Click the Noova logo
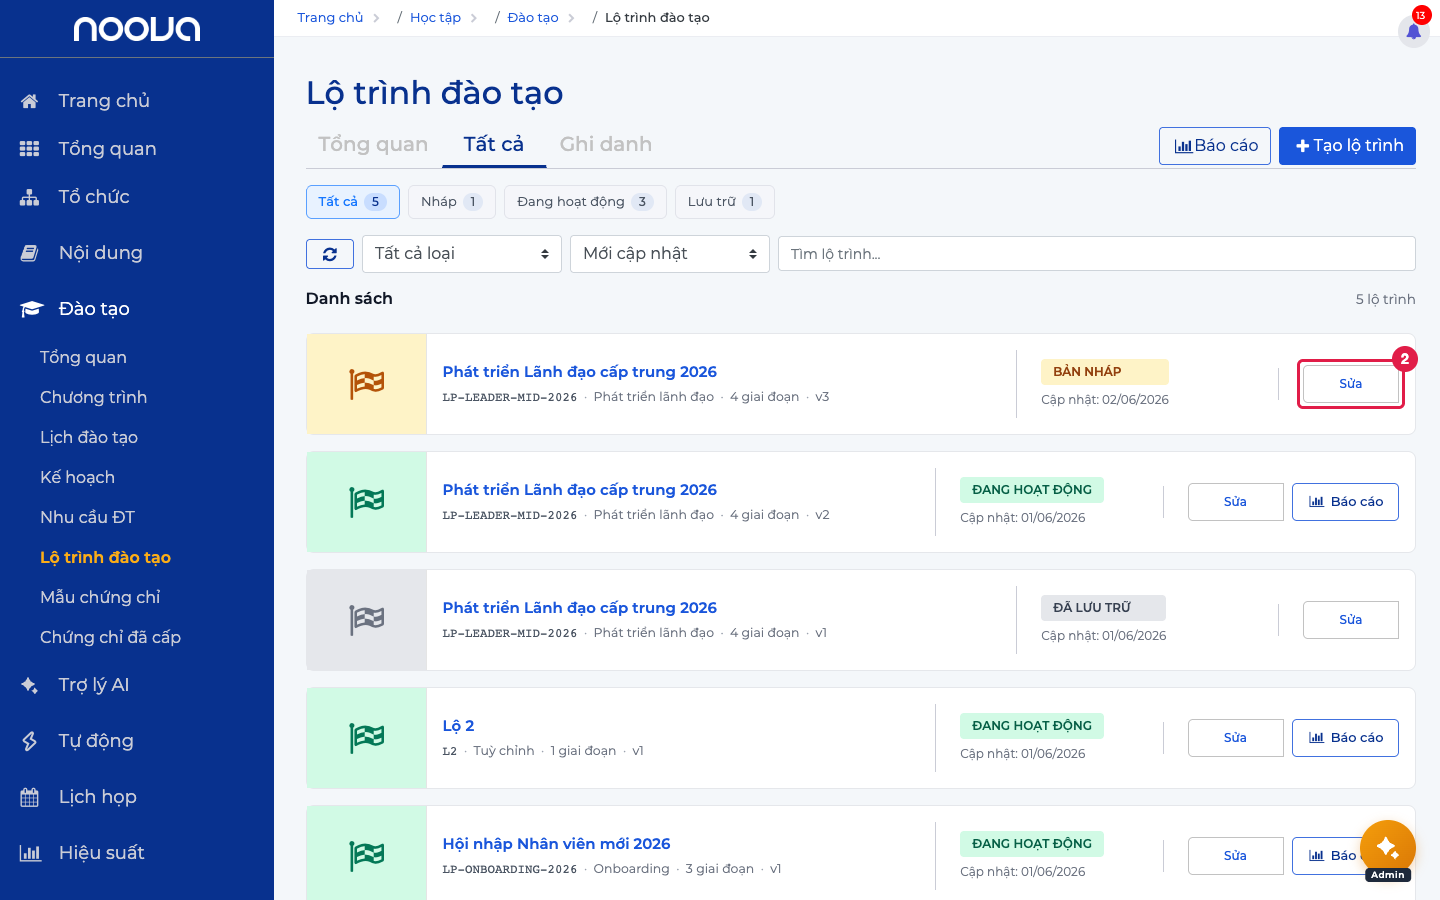 137,29
